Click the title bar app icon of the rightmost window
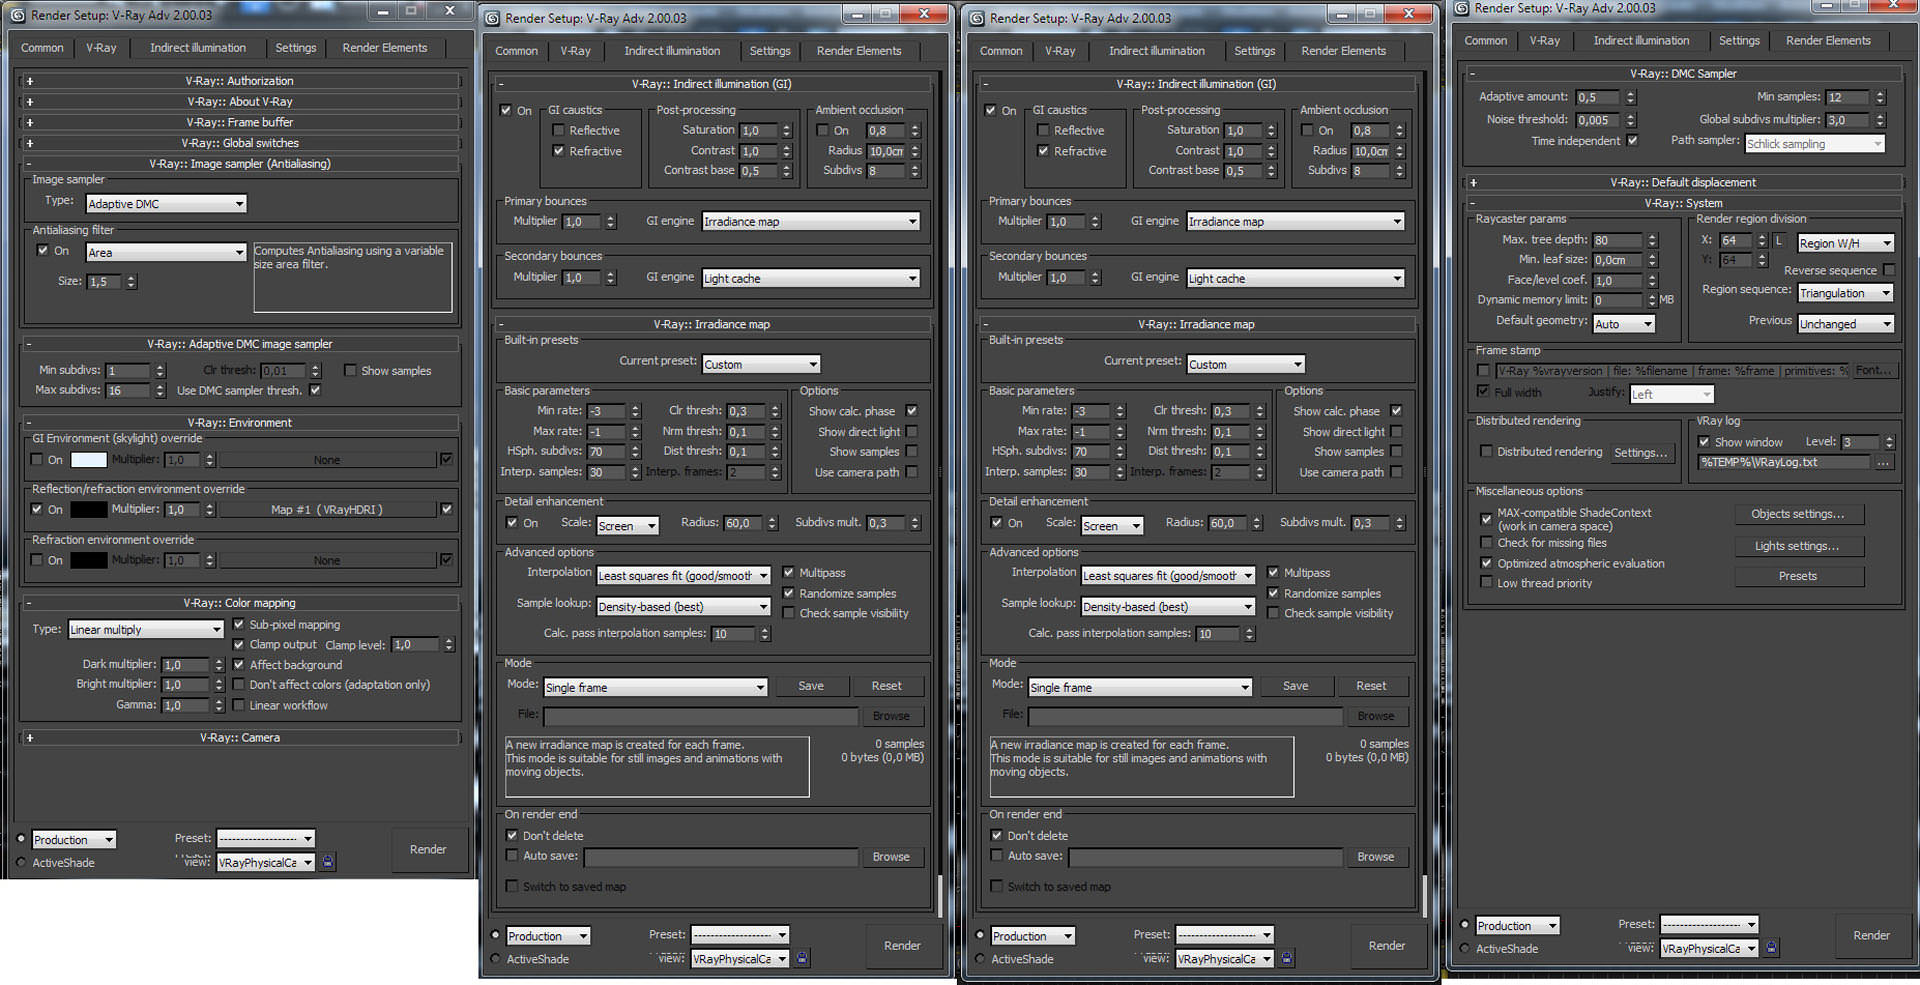 [x=1461, y=9]
